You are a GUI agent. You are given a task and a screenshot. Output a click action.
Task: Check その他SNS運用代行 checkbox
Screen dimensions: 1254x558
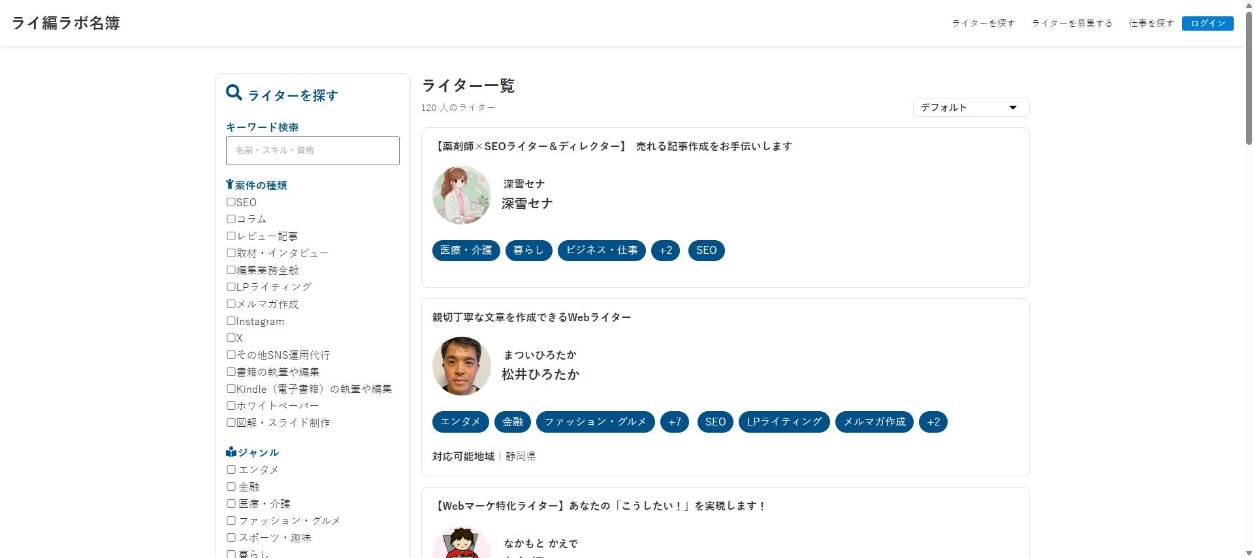(231, 355)
